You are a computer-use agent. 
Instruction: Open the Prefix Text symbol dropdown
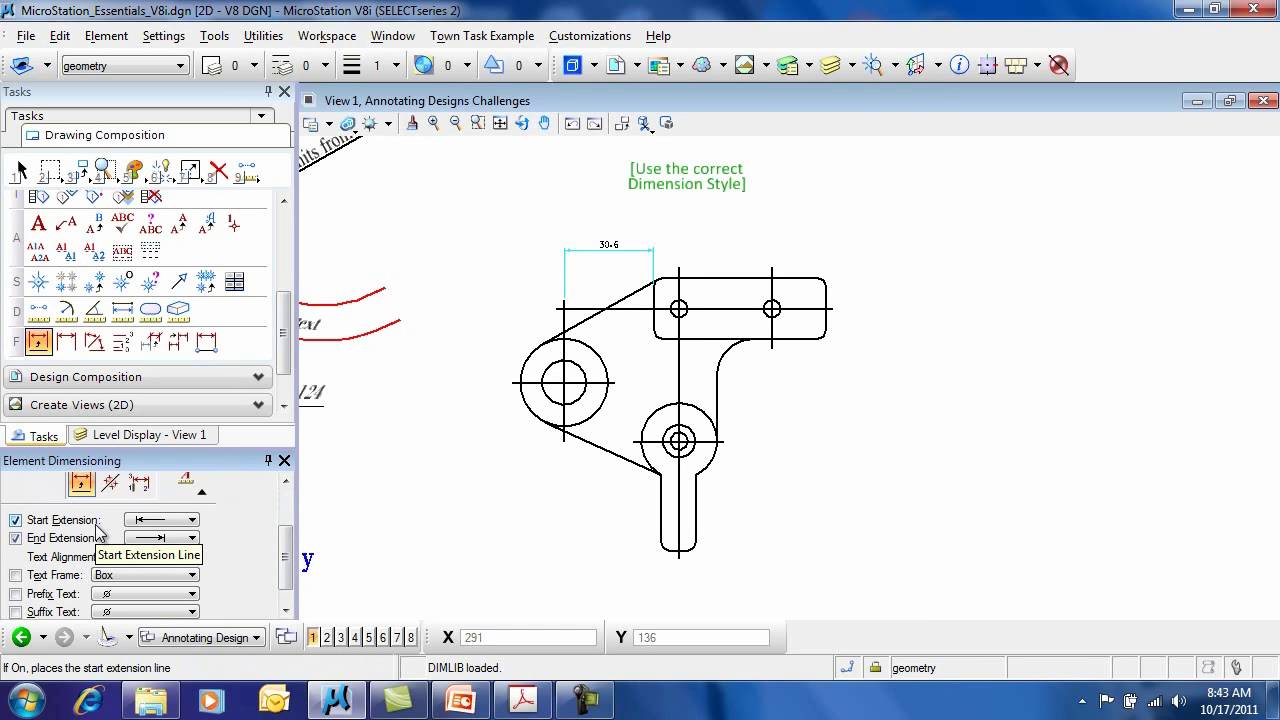[145, 594]
